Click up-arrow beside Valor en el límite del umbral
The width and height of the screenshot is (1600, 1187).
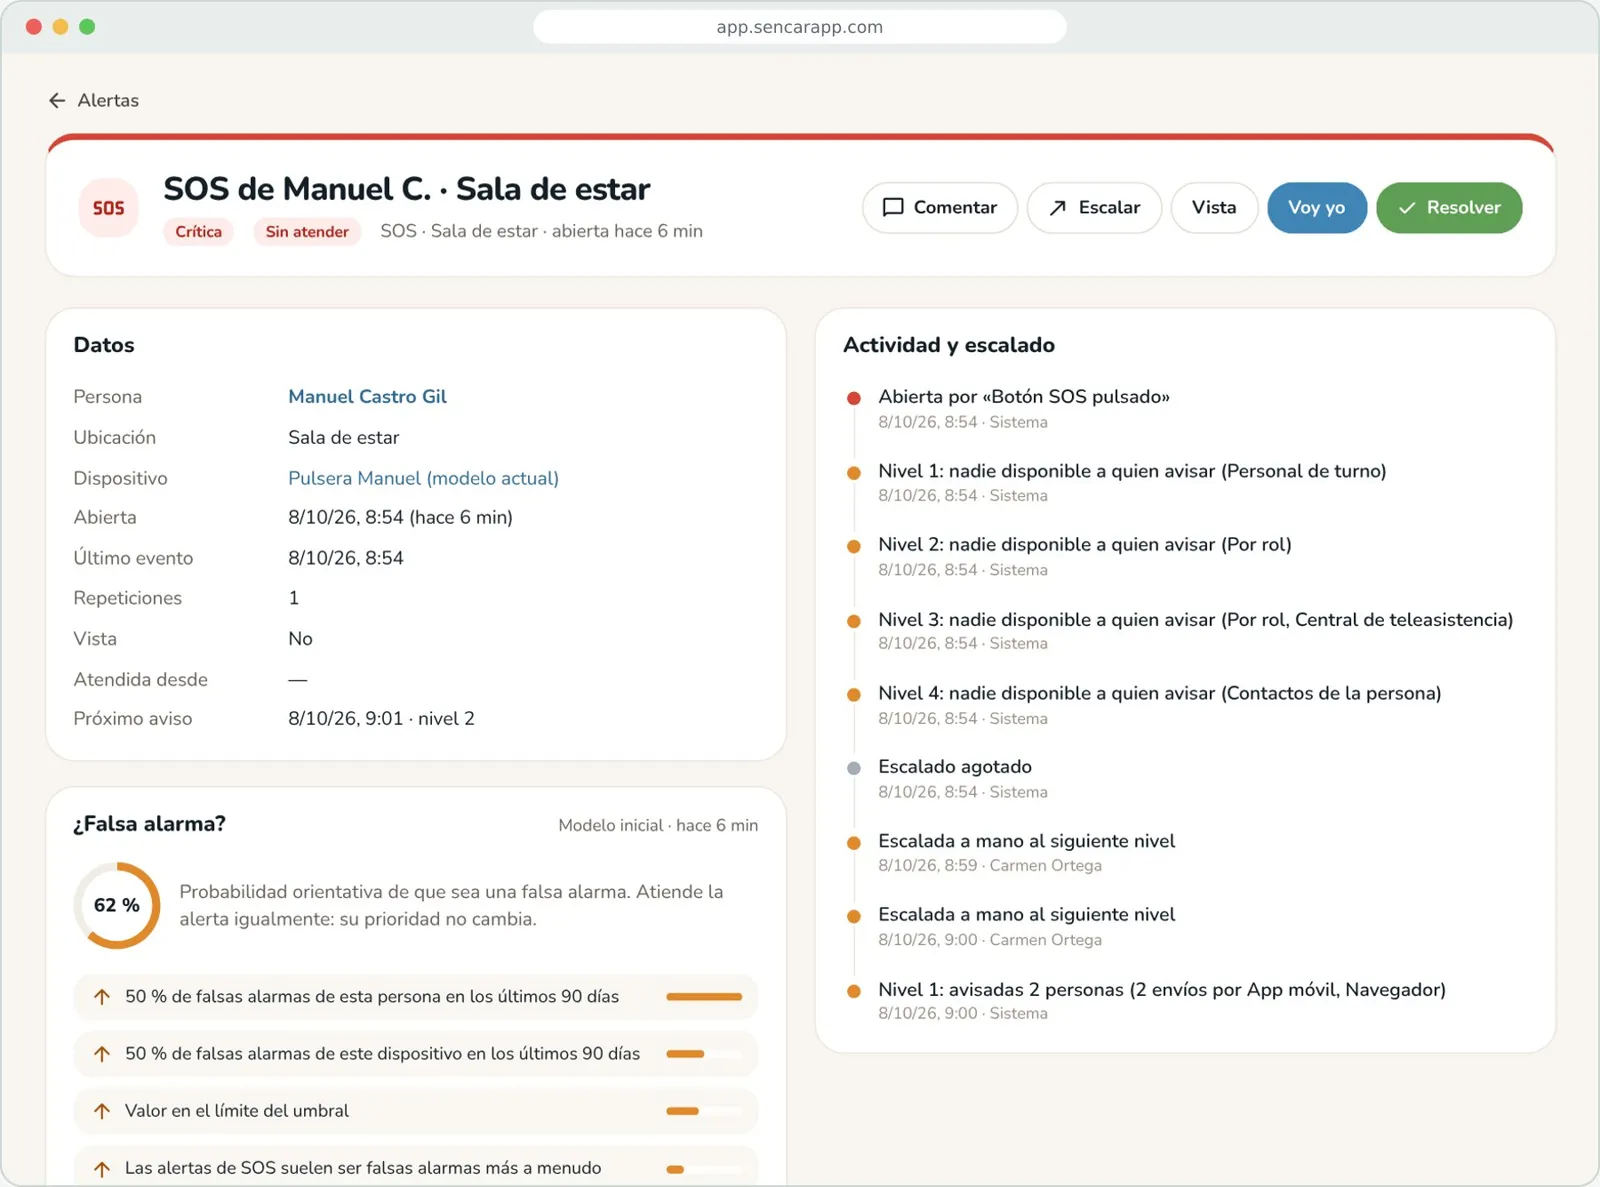(102, 1111)
